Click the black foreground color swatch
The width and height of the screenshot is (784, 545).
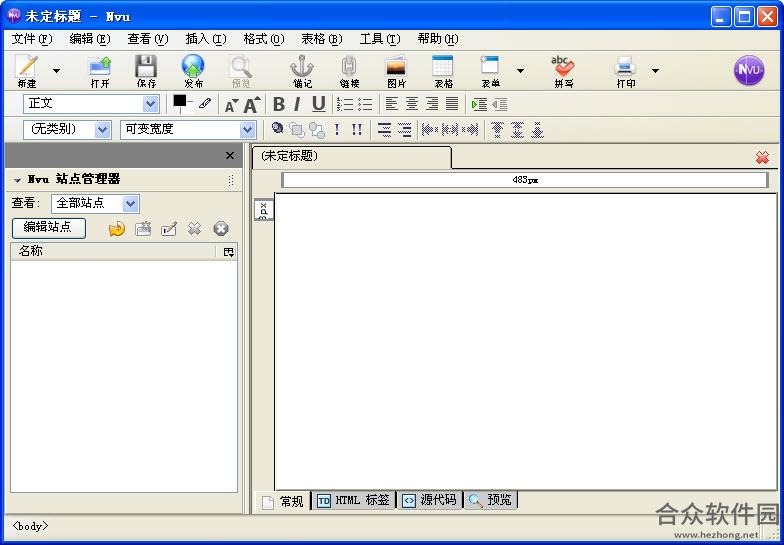coord(180,102)
